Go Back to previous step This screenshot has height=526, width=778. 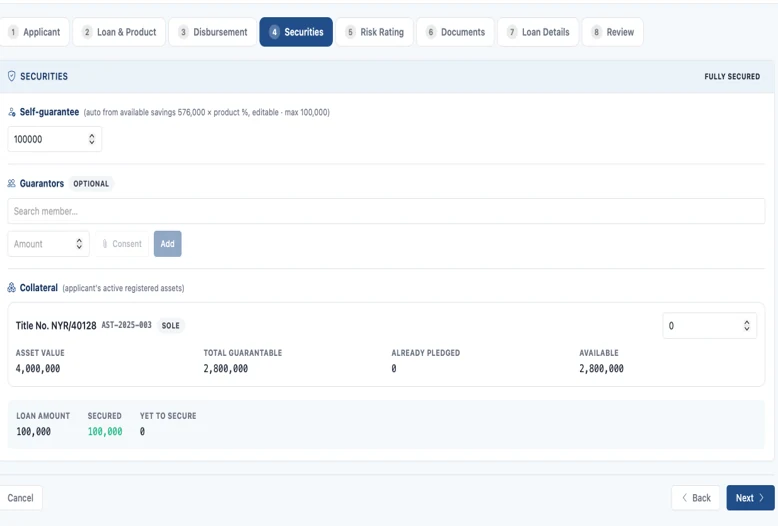(x=696, y=498)
